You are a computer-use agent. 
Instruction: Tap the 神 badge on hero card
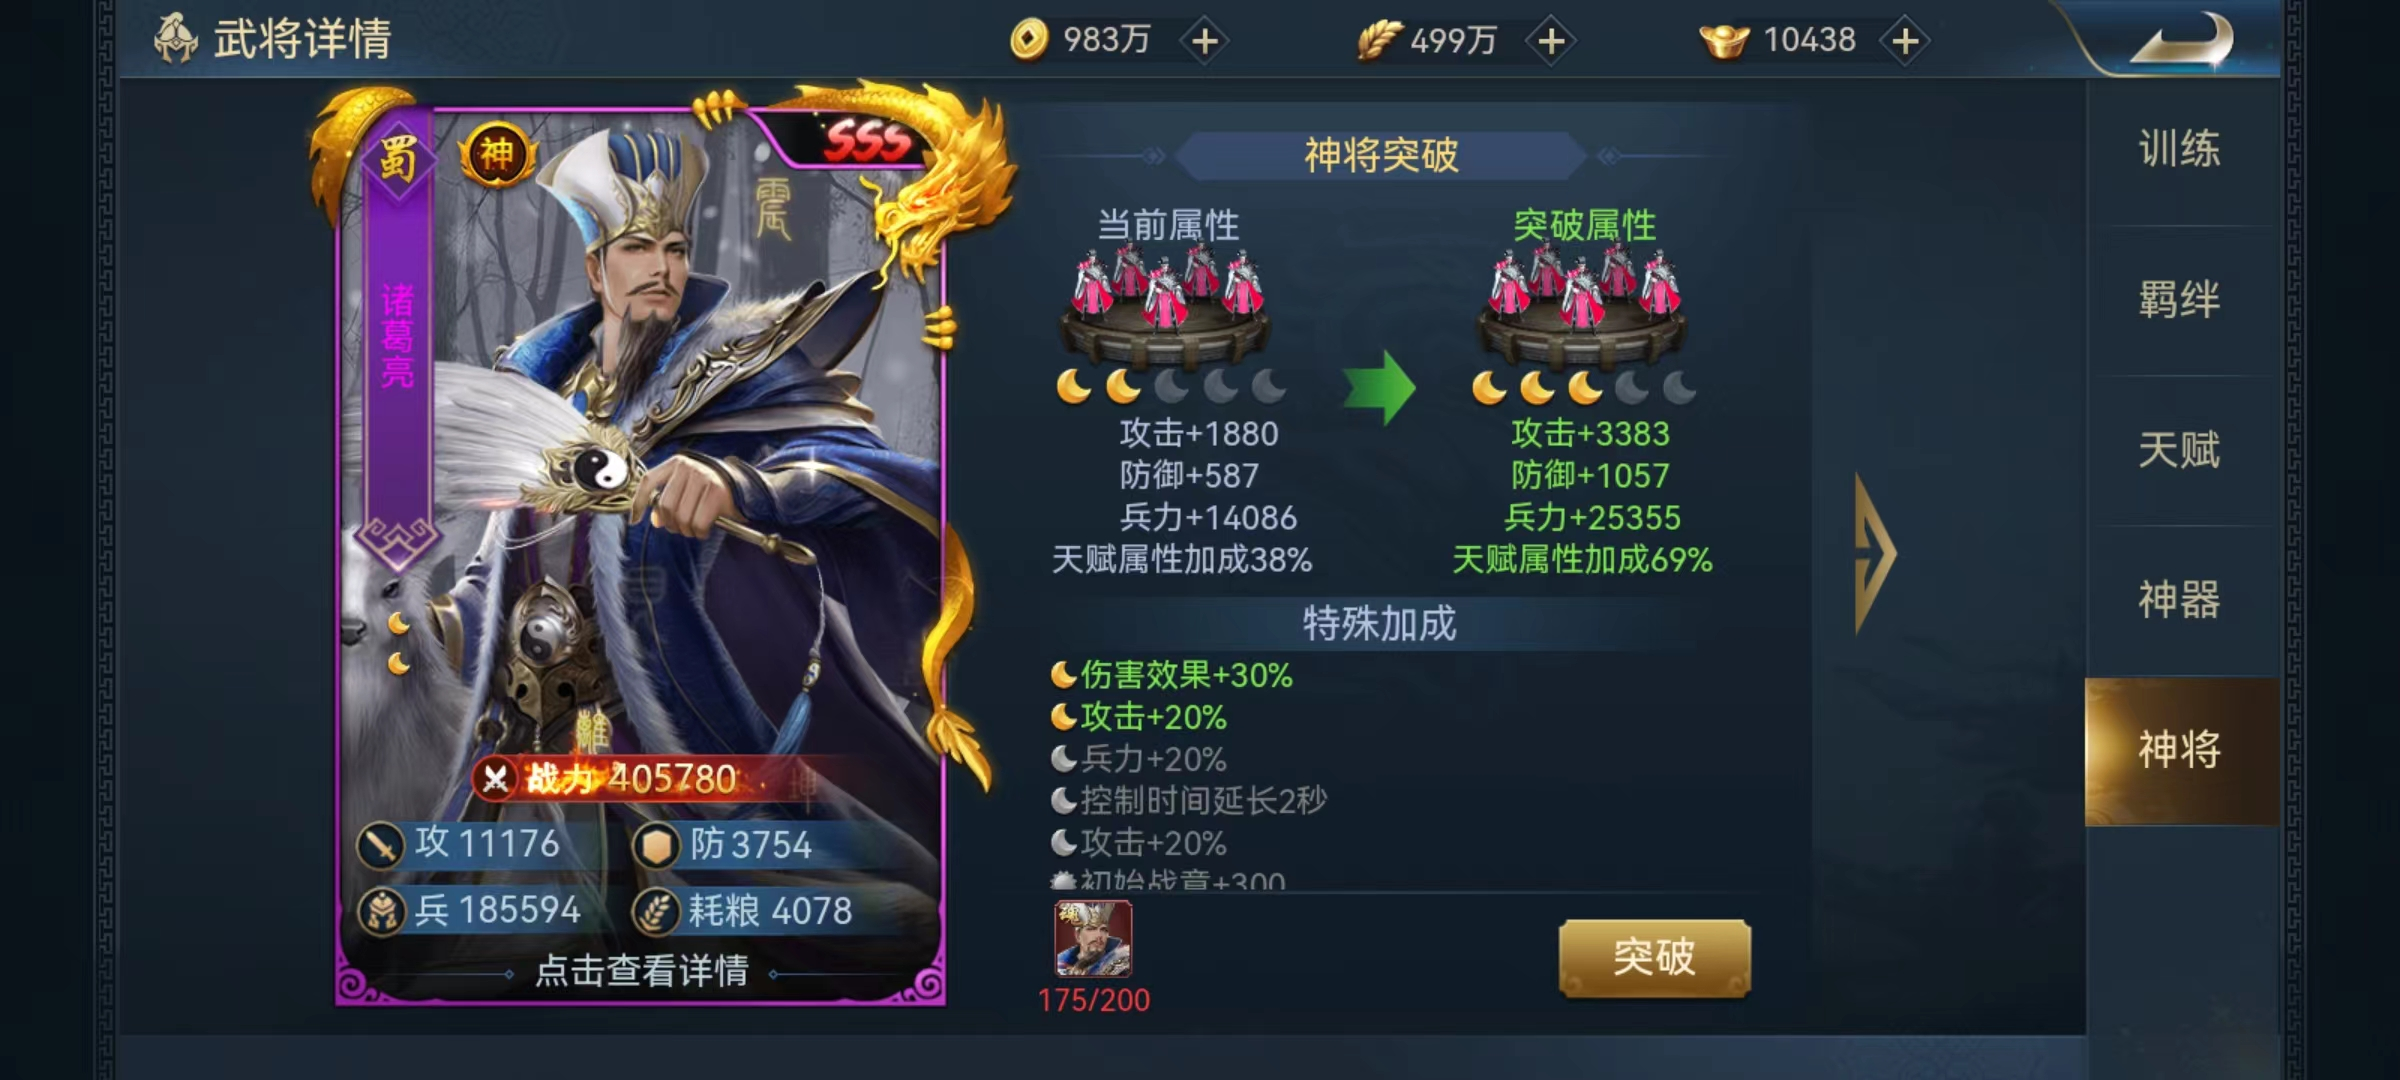pos(497,154)
